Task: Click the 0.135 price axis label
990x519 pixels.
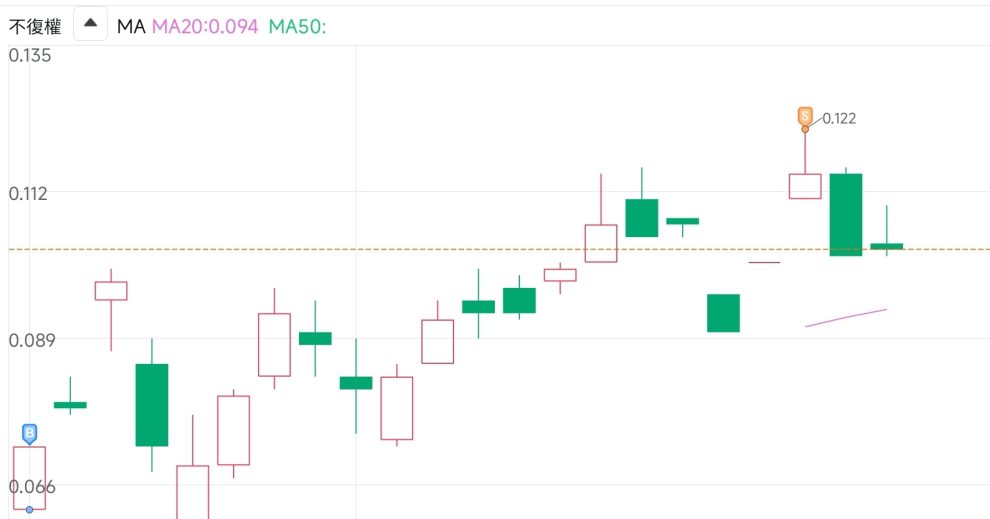Action: coord(30,55)
